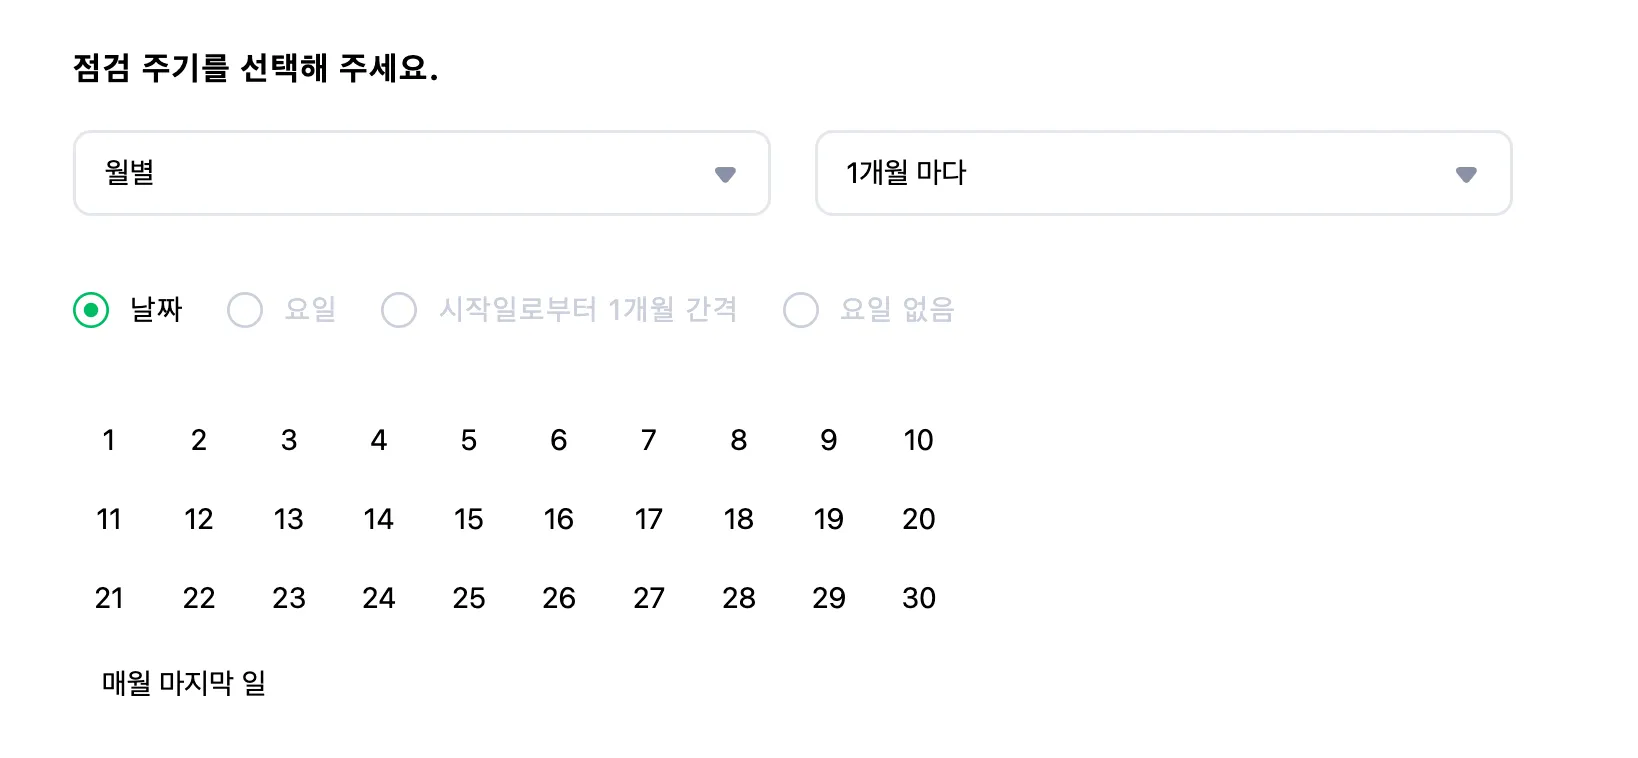Click day 17 of the month
The image size is (1638, 758).
point(649,519)
